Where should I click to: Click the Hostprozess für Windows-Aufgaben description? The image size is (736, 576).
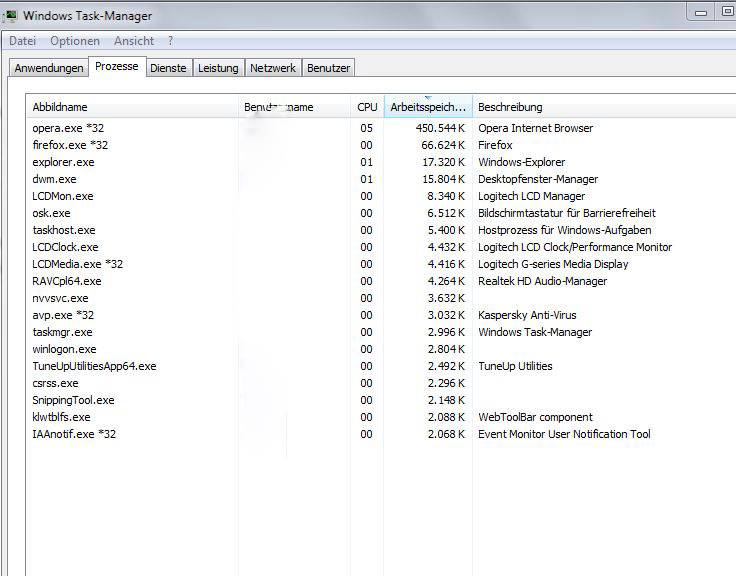565,230
